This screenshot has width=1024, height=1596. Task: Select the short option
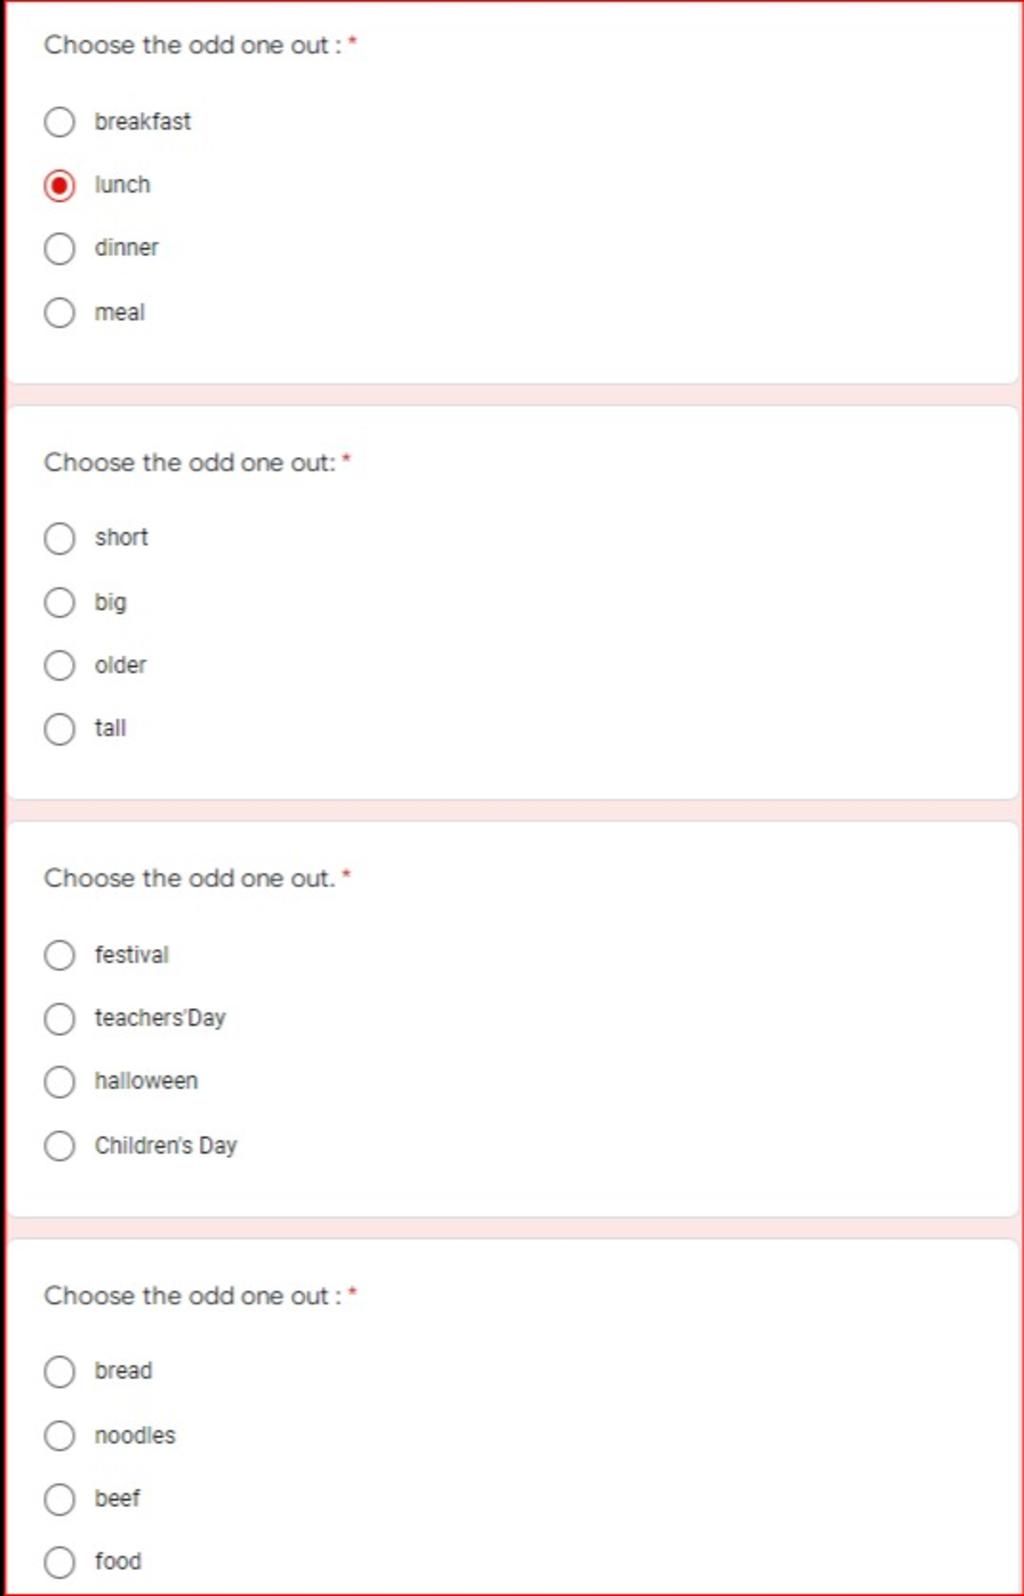[x=59, y=539]
